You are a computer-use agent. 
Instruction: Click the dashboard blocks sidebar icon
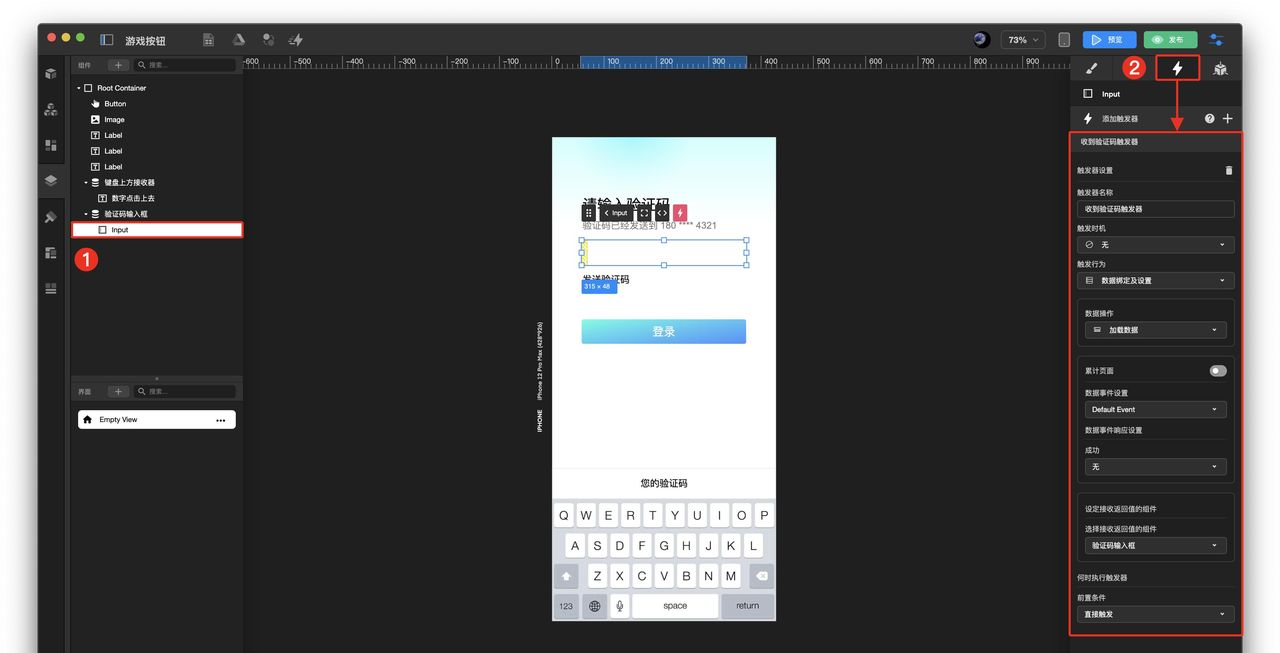coord(51,145)
